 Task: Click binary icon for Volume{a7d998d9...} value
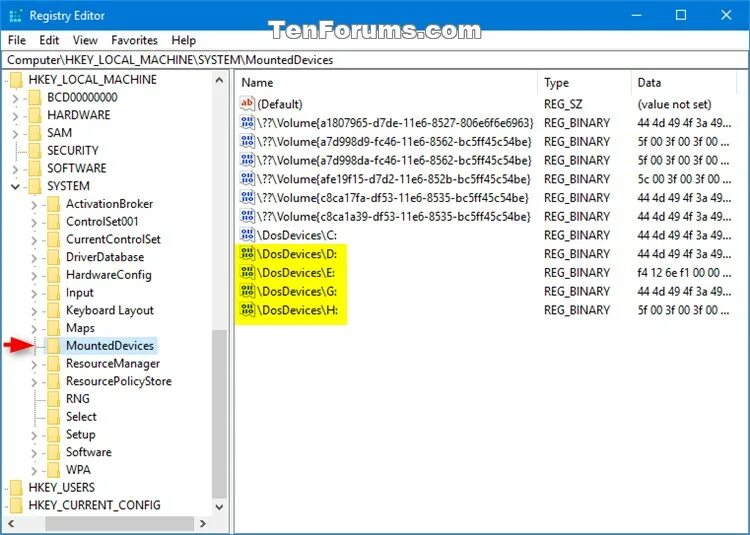coord(247,141)
